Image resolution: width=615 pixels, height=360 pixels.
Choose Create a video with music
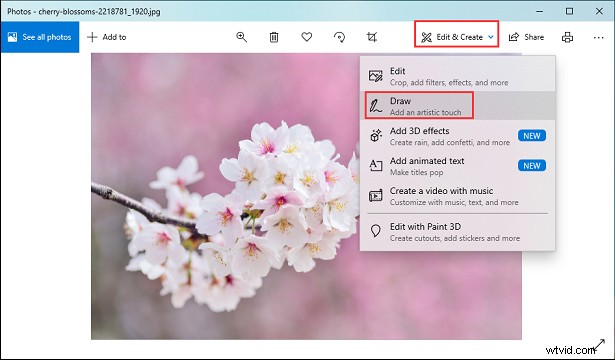point(457,196)
